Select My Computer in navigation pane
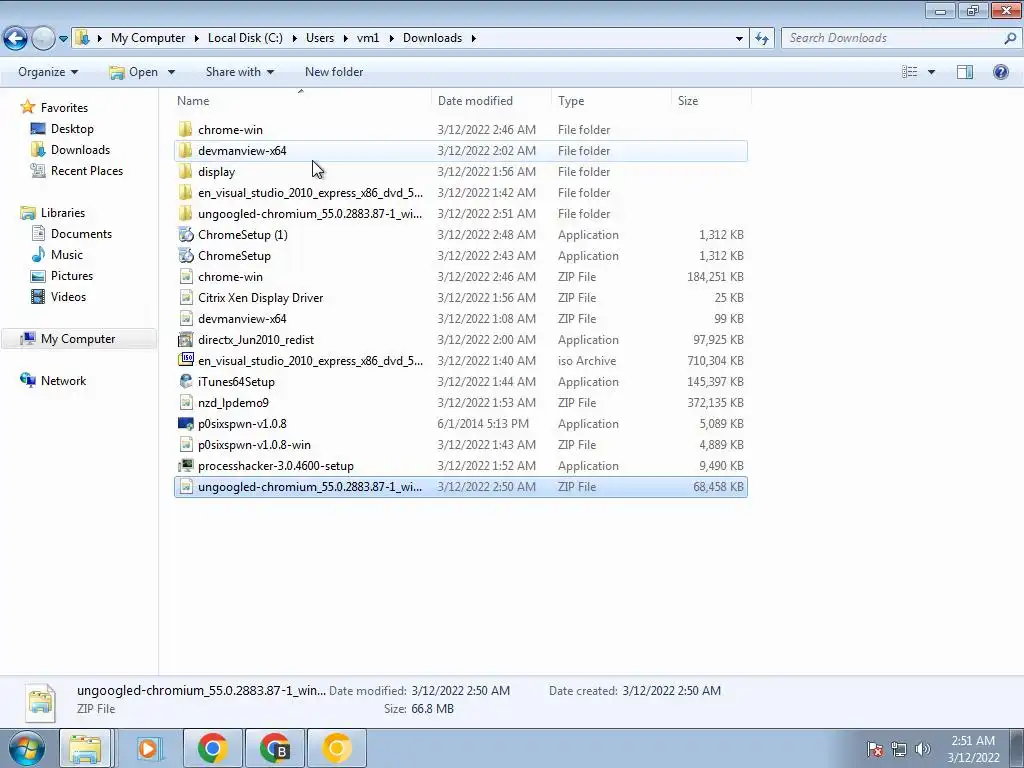This screenshot has width=1024, height=768. coord(78,339)
